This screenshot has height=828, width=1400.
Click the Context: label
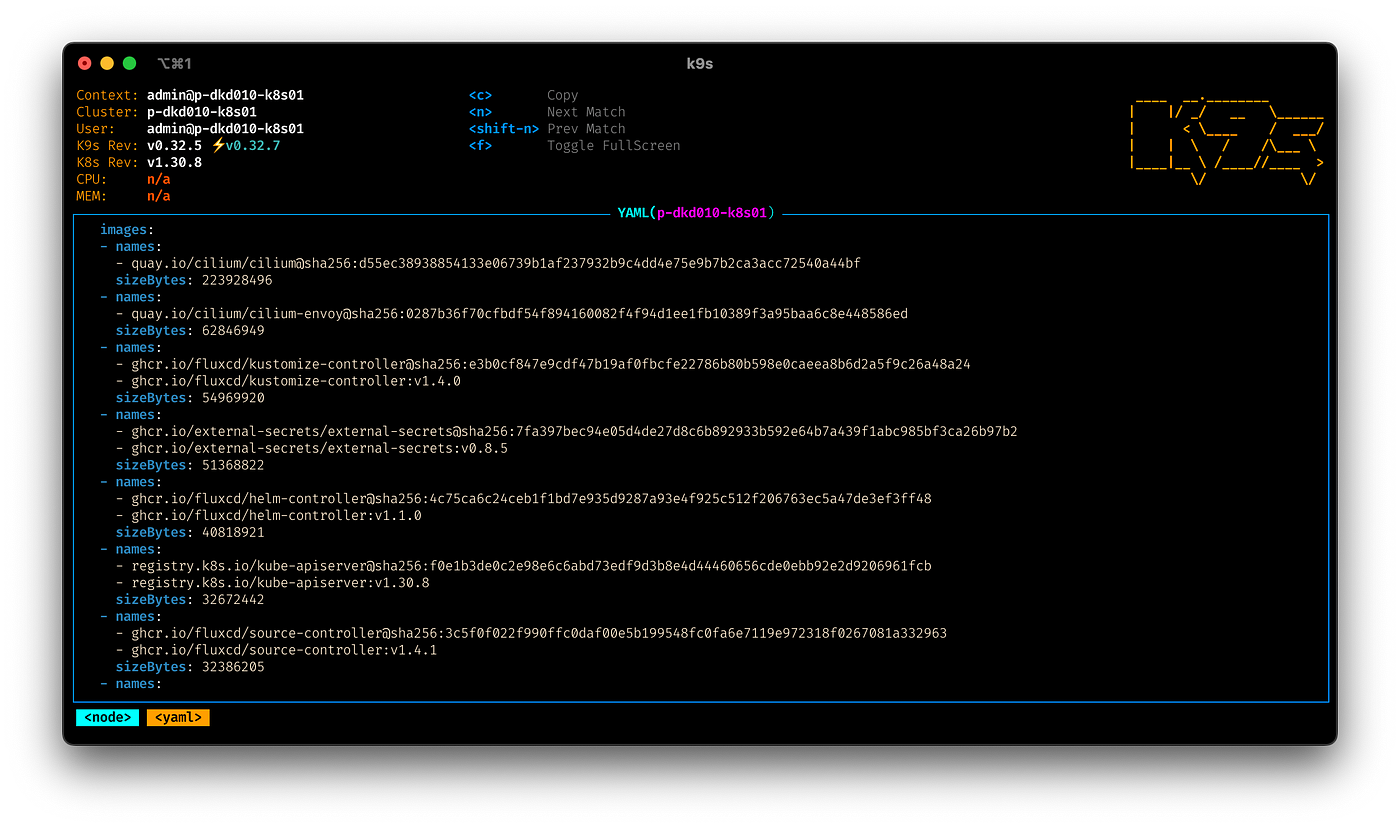tap(107, 95)
